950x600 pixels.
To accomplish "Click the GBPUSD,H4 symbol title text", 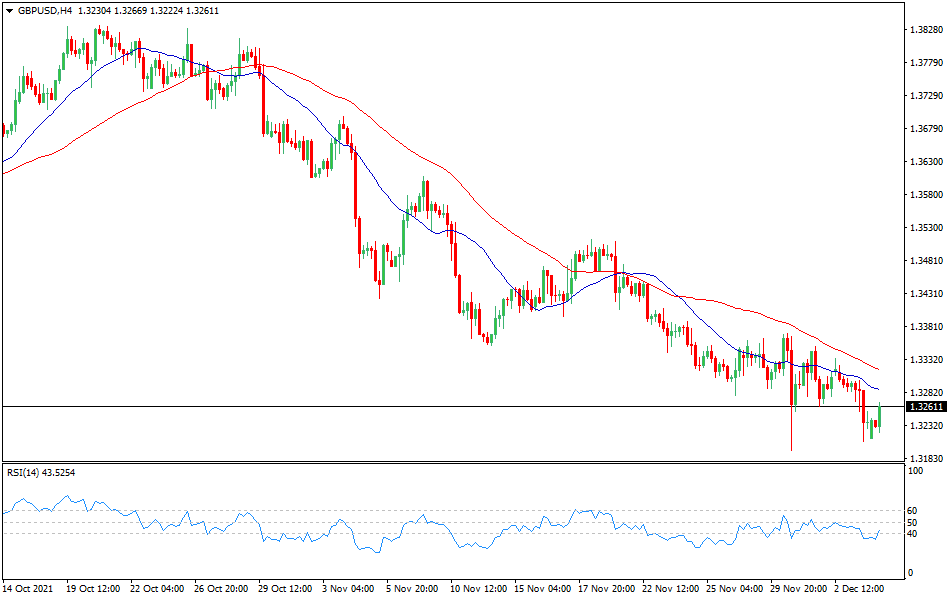I will coord(44,9).
